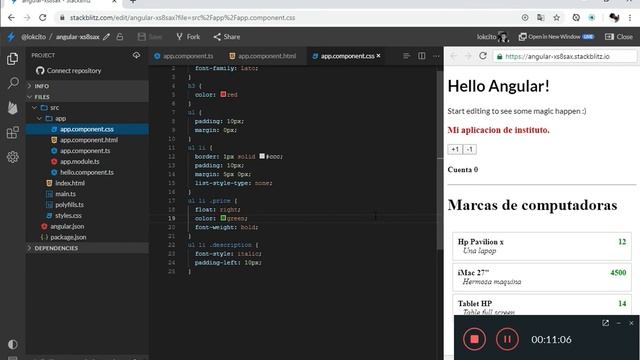Click the format document icon in editor toolbar
Viewport: 640px width, 360px height.
[407, 56]
